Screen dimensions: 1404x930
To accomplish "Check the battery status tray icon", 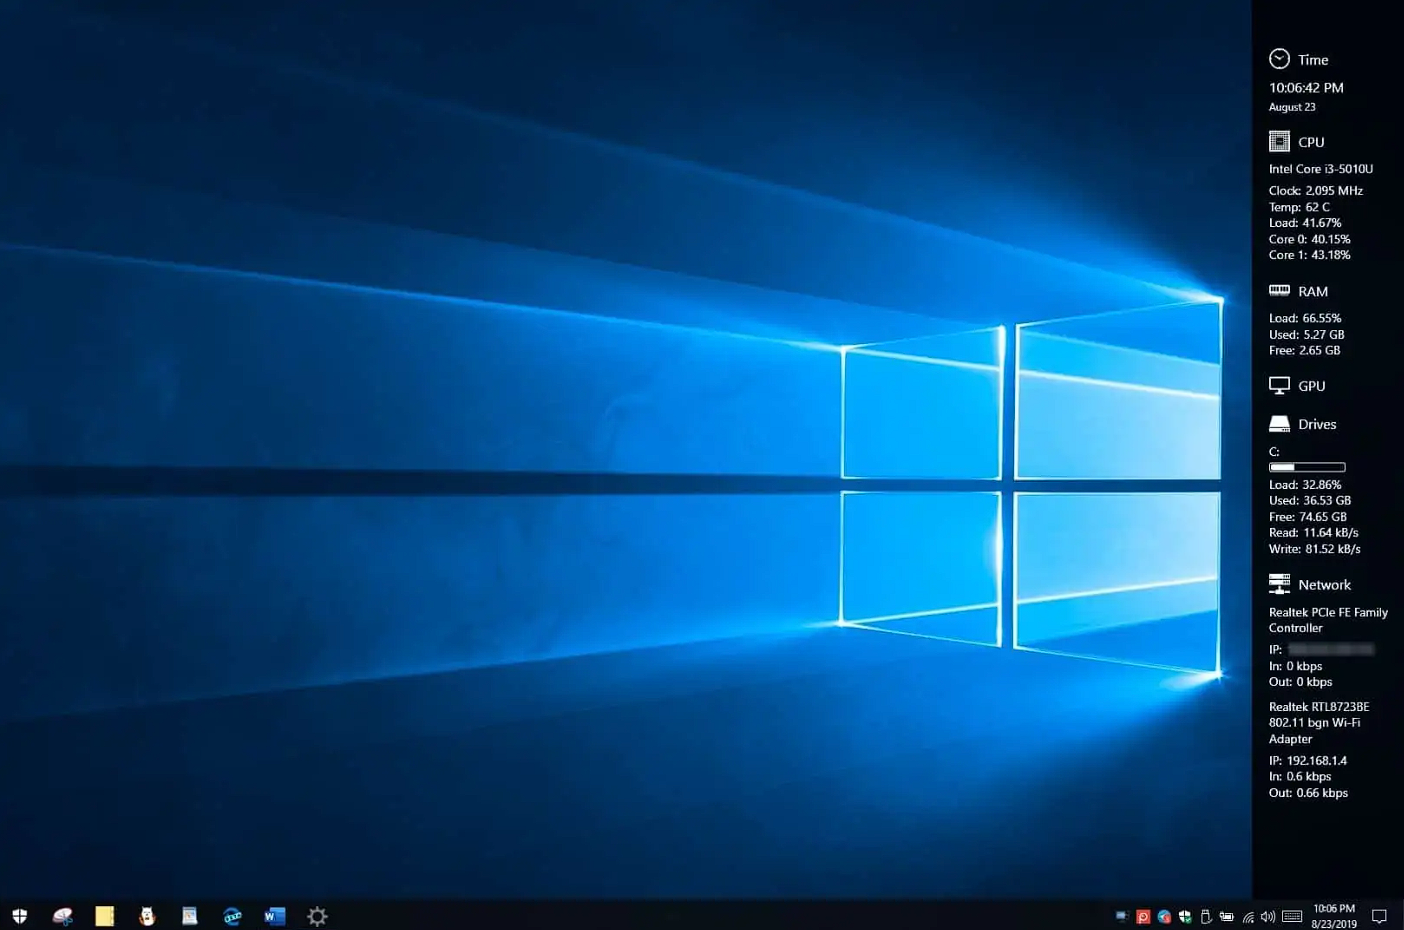I will pos(1227,916).
